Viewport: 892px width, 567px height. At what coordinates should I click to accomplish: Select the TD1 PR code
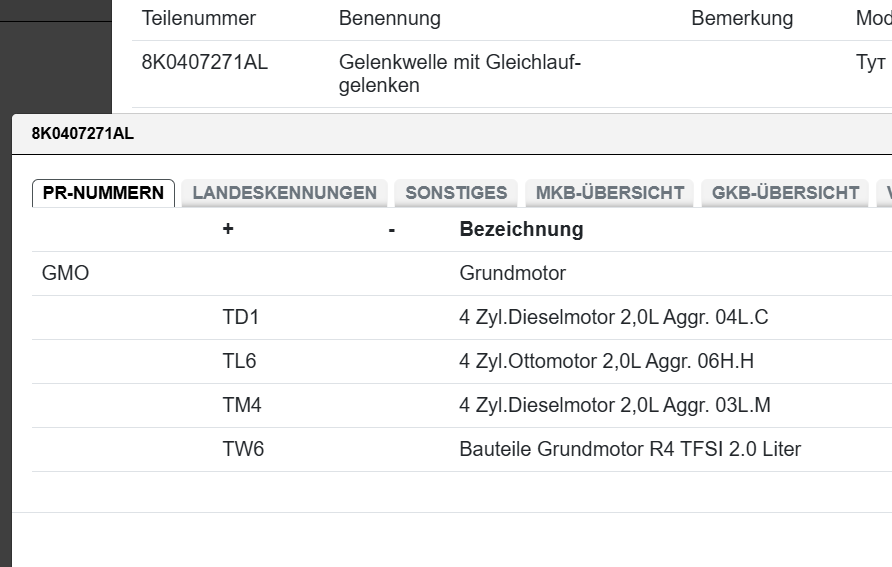(x=241, y=317)
